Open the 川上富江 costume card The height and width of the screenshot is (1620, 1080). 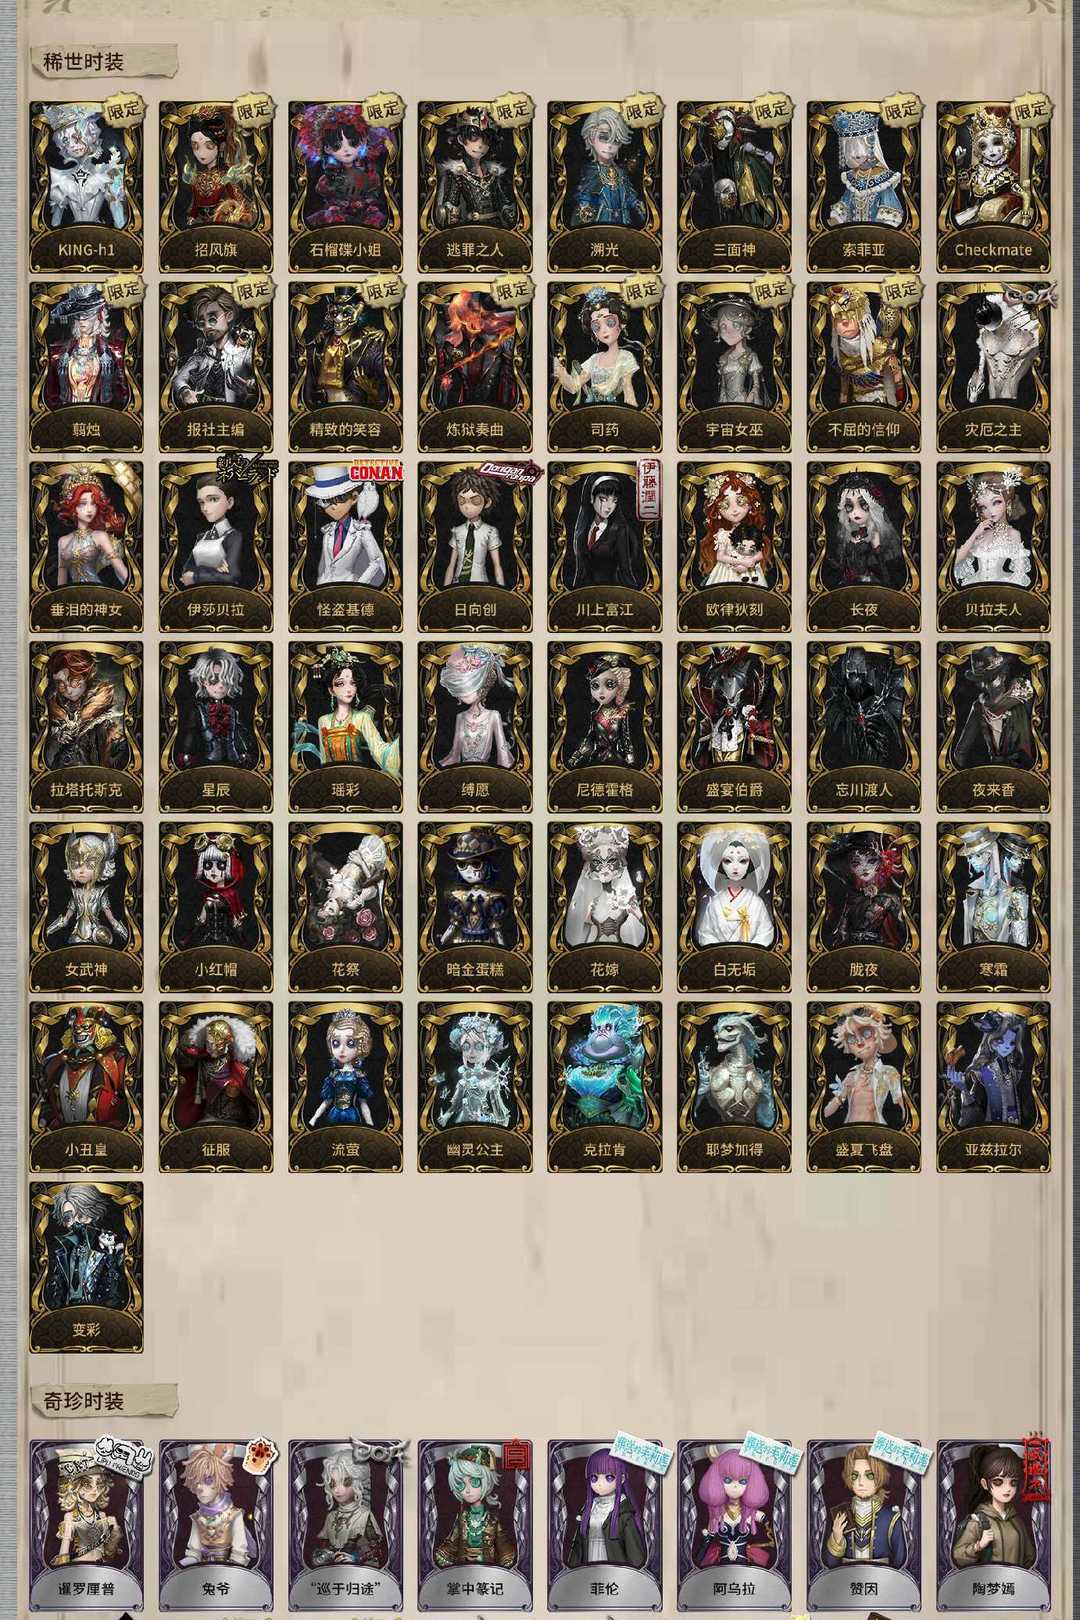pos(605,547)
